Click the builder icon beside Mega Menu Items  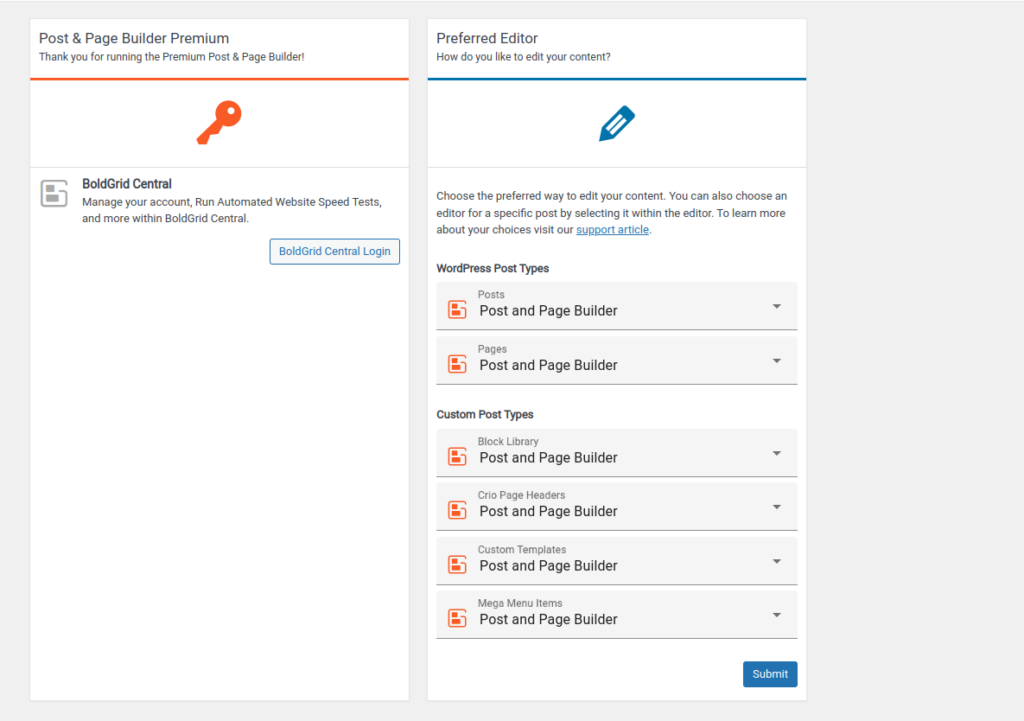[457, 619]
